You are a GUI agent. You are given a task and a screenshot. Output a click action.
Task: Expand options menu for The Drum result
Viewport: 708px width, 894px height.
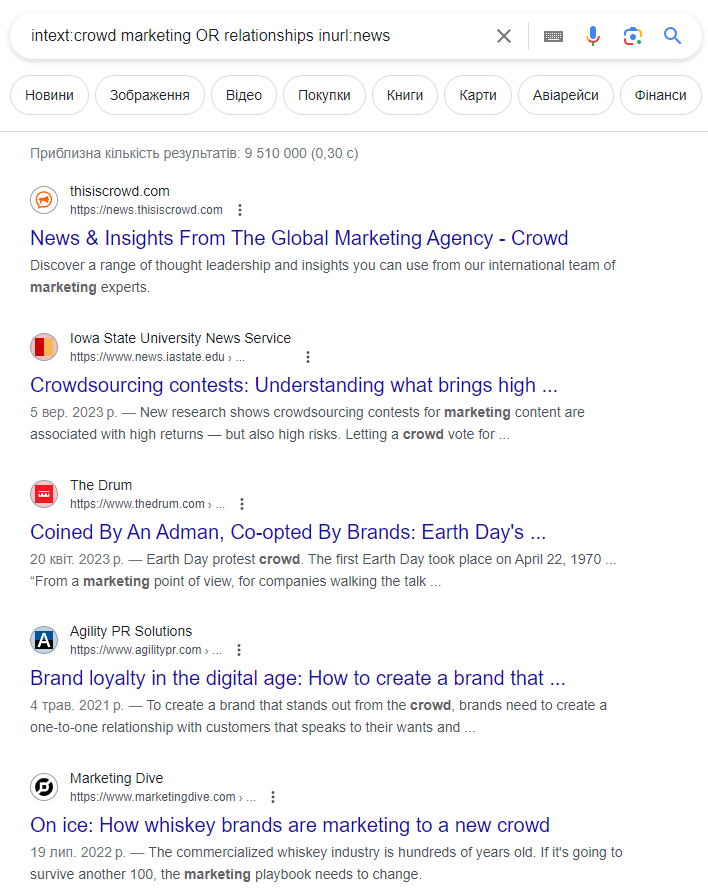coord(242,504)
